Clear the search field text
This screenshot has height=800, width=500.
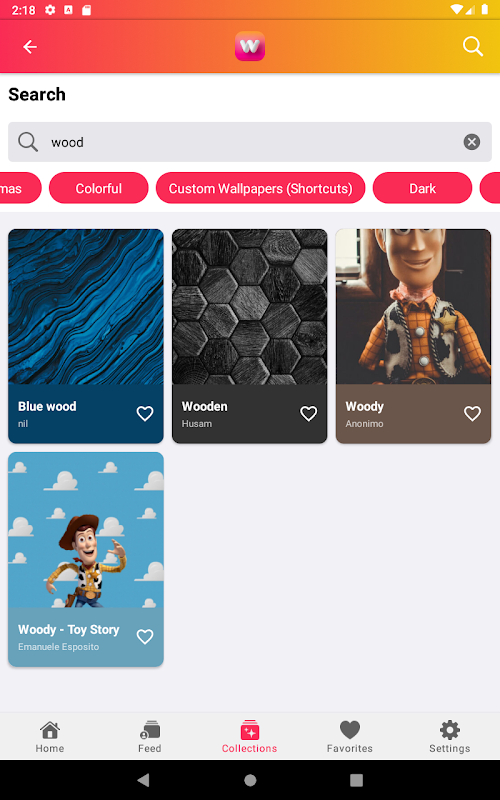(471, 142)
